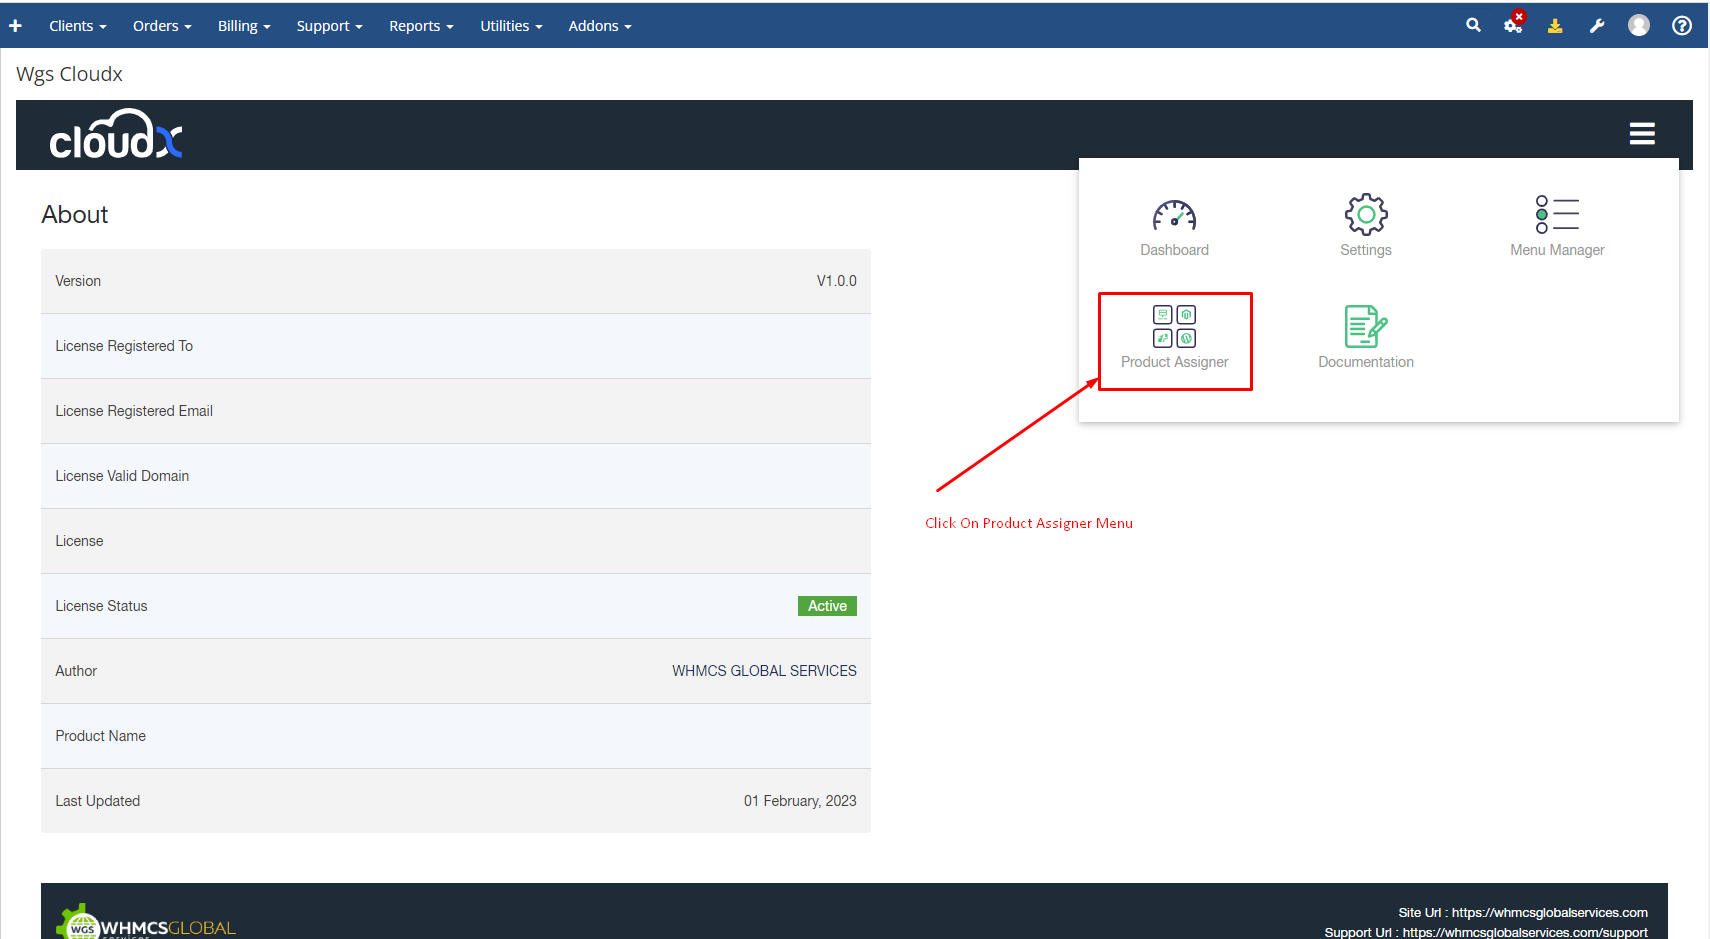Follow the whmcsglobalservices.com Site Url link
The image size is (1710, 939).
coord(1549,912)
